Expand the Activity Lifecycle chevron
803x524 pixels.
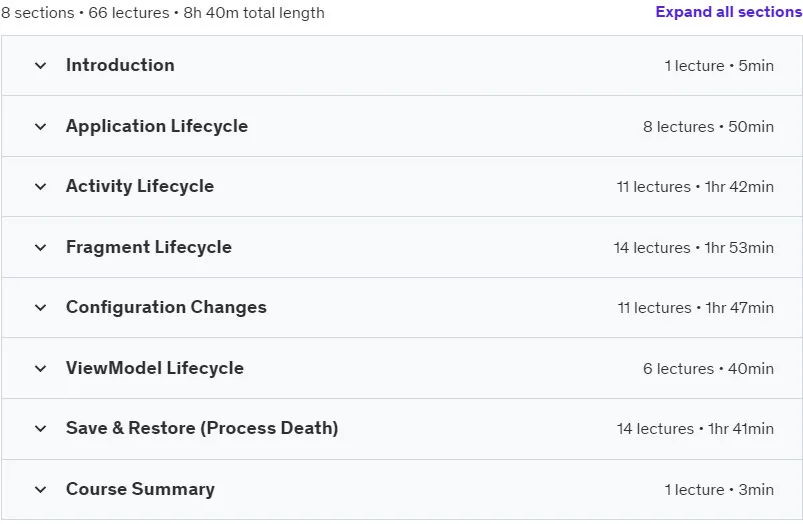pos(40,186)
